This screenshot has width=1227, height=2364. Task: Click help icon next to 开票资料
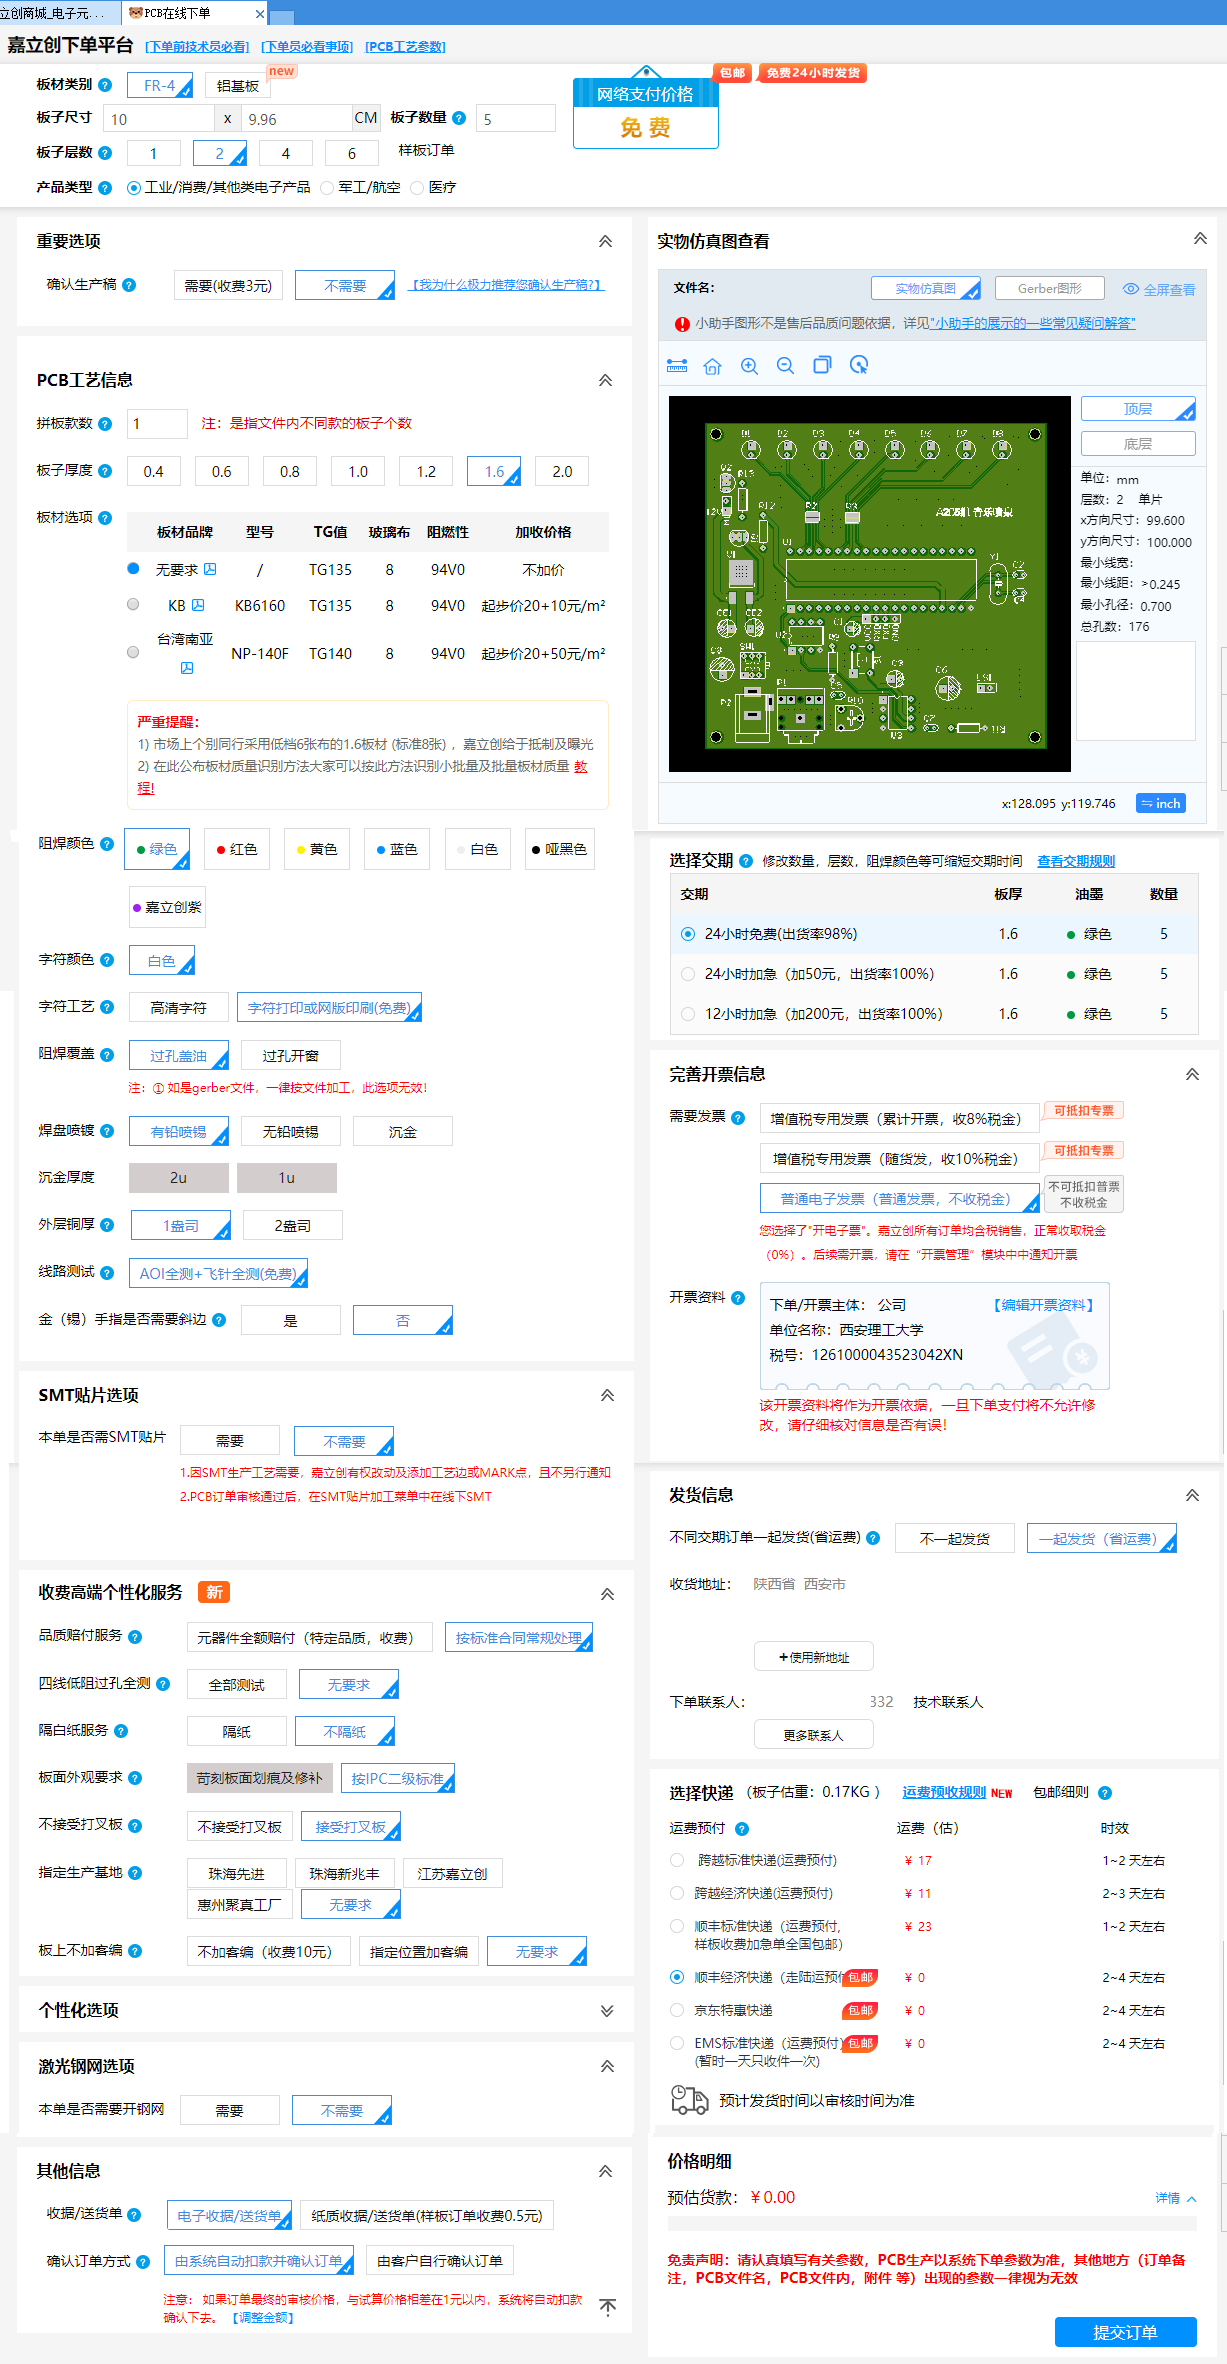(738, 1298)
